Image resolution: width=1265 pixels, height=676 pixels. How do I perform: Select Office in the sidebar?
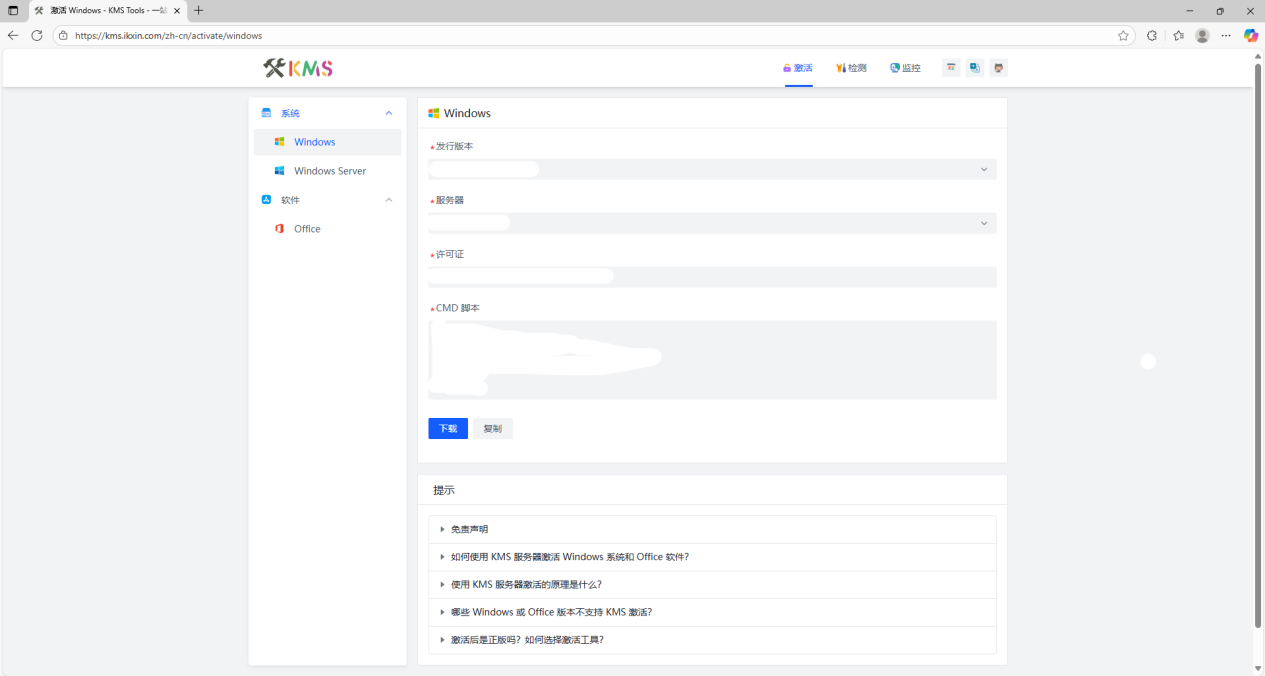pos(327,229)
